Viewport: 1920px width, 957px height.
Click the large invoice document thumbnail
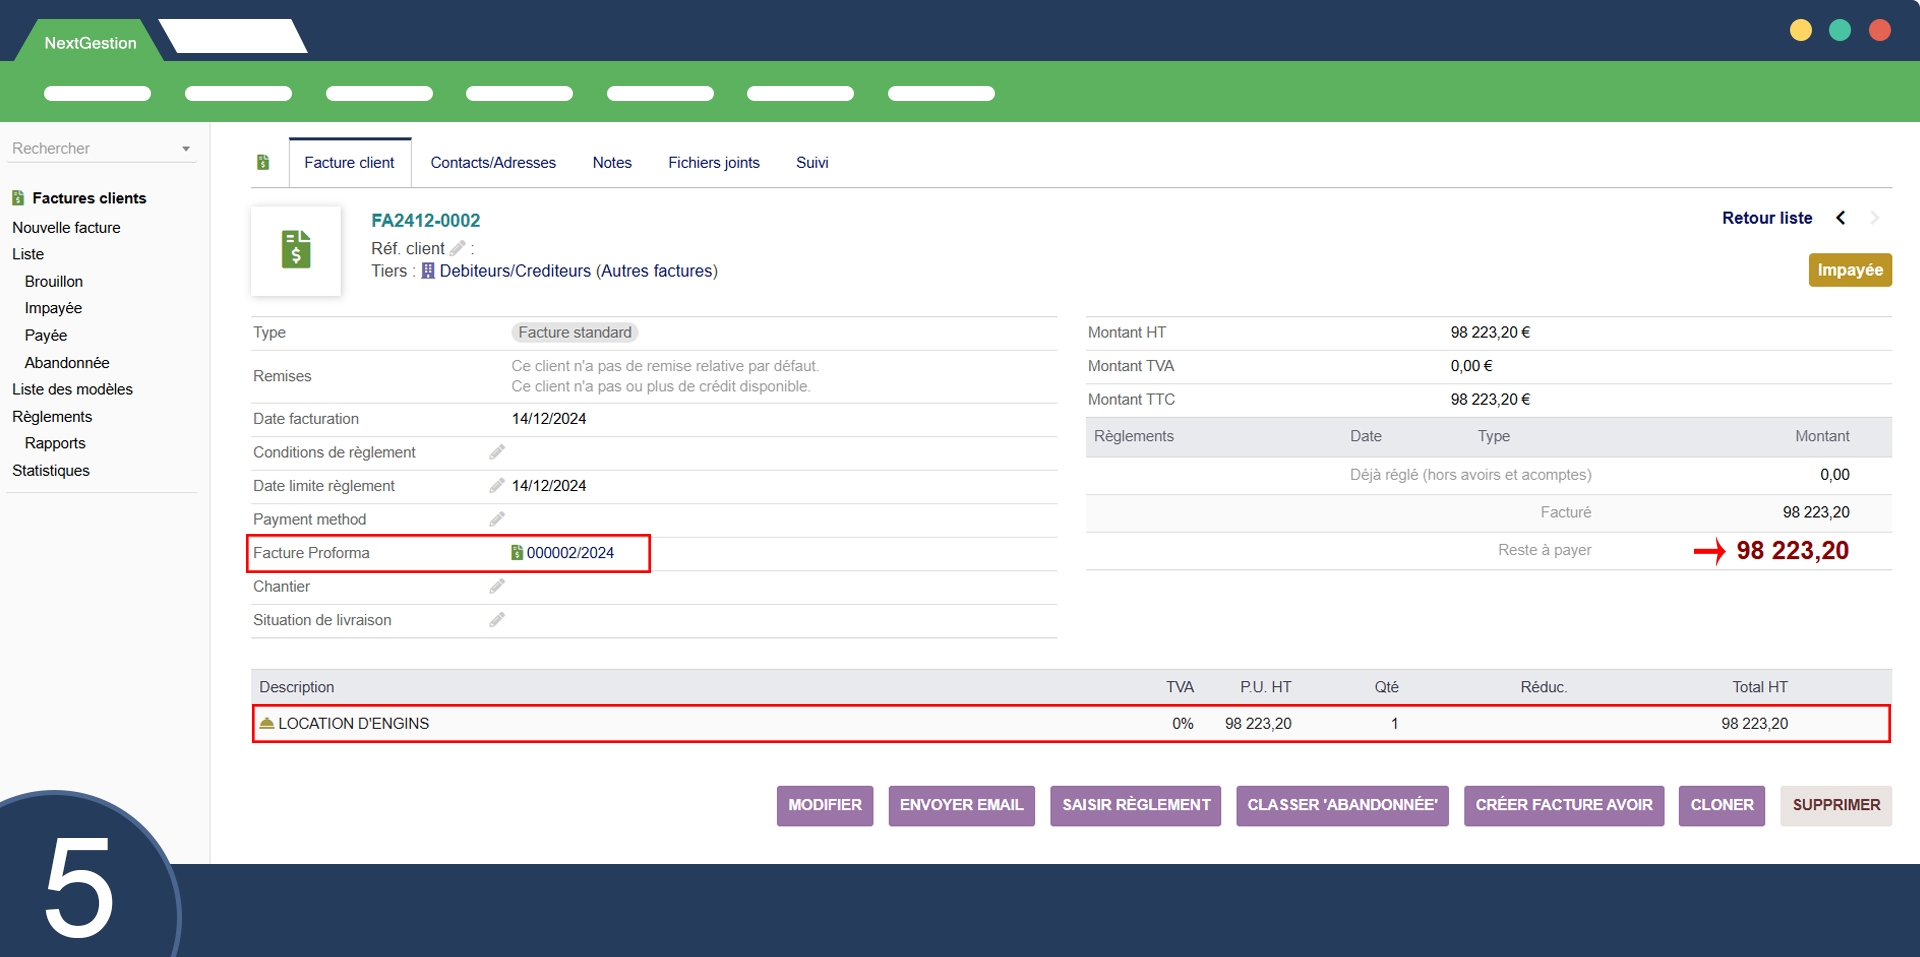coord(296,250)
